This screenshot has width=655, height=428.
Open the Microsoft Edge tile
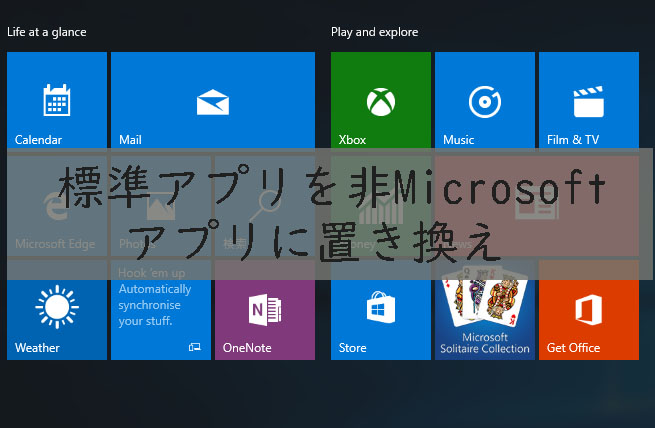[x=57, y=206]
